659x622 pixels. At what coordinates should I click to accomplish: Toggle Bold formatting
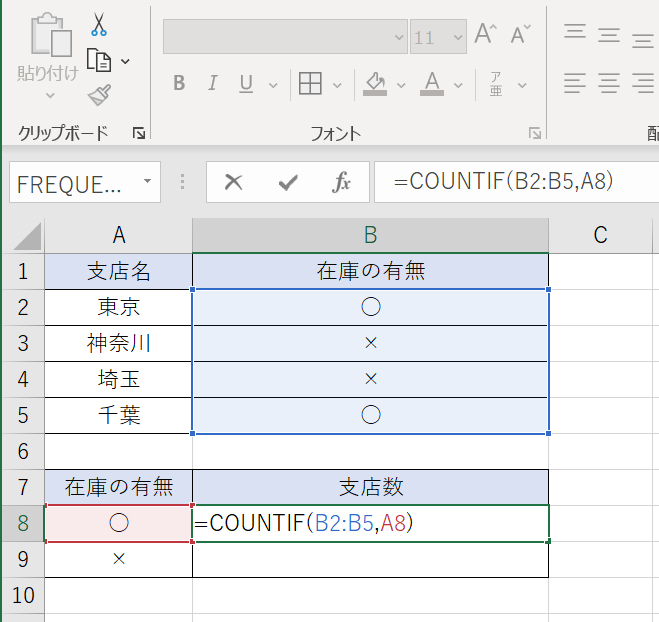coord(179,83)
